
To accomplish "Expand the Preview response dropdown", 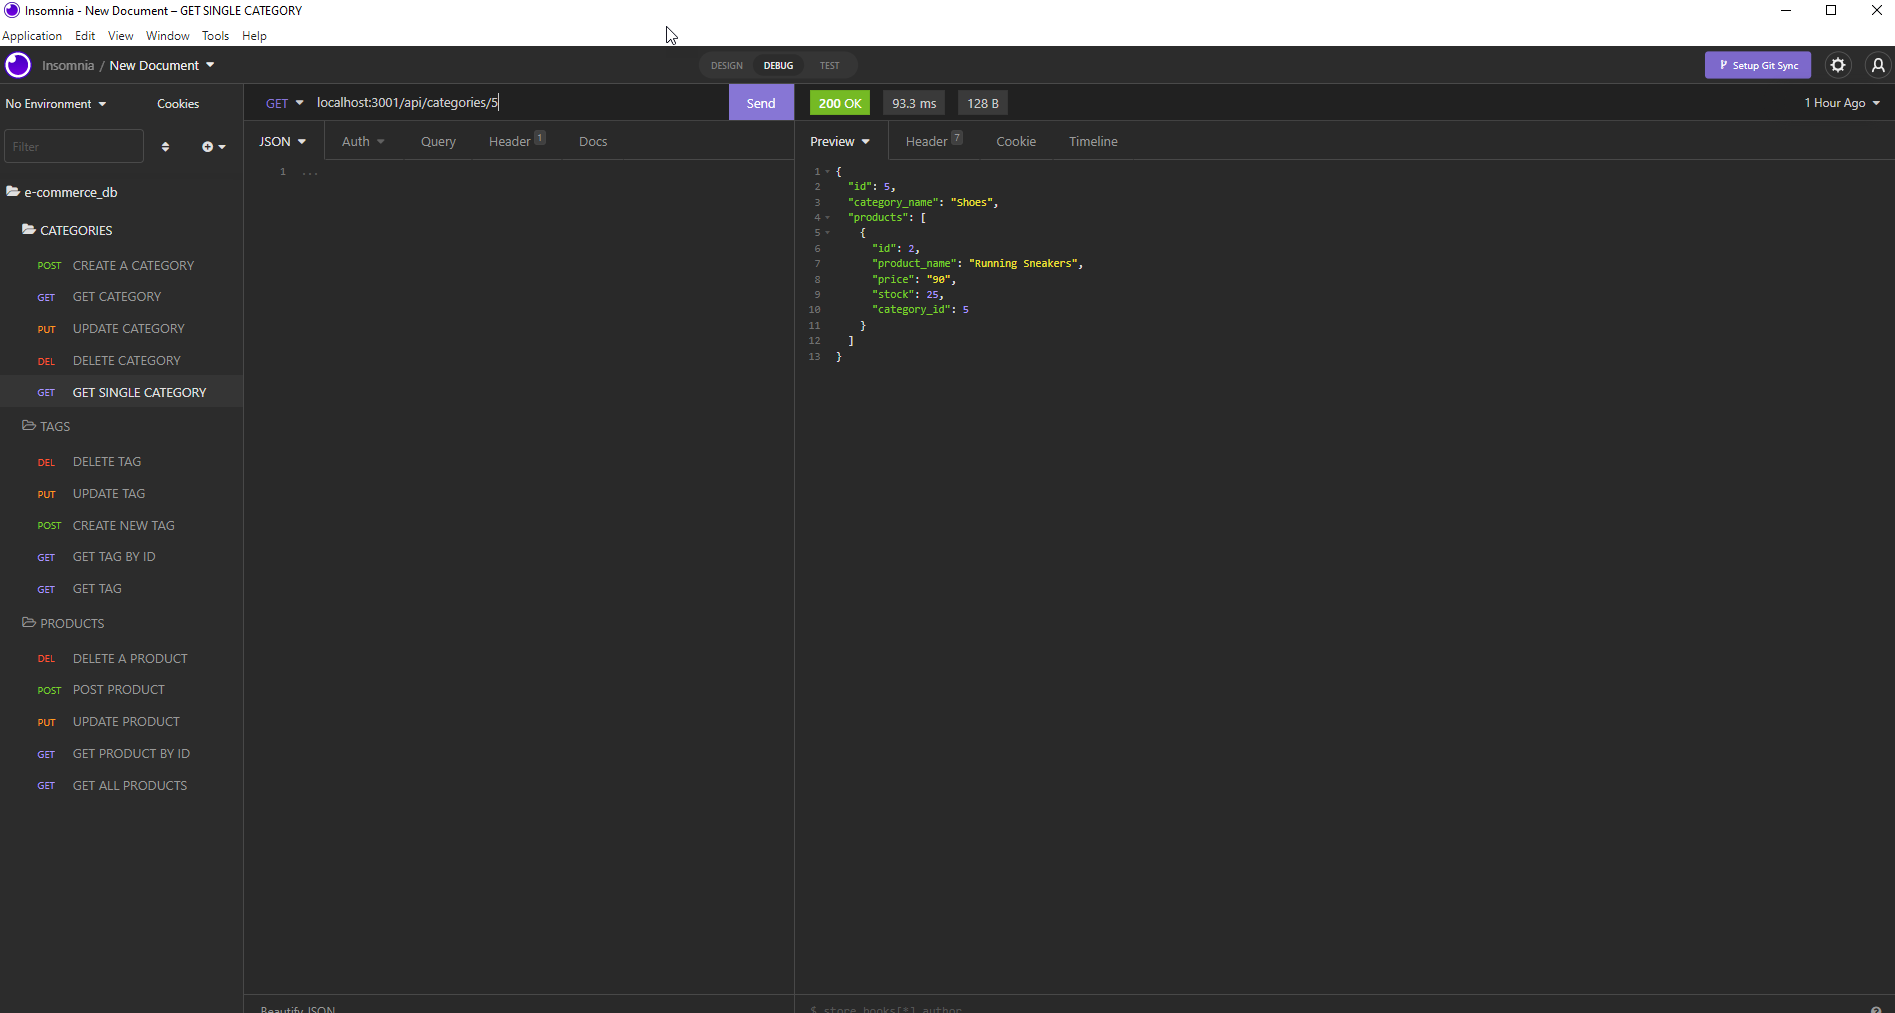I will pyautogui.click(x=839, y=141).
